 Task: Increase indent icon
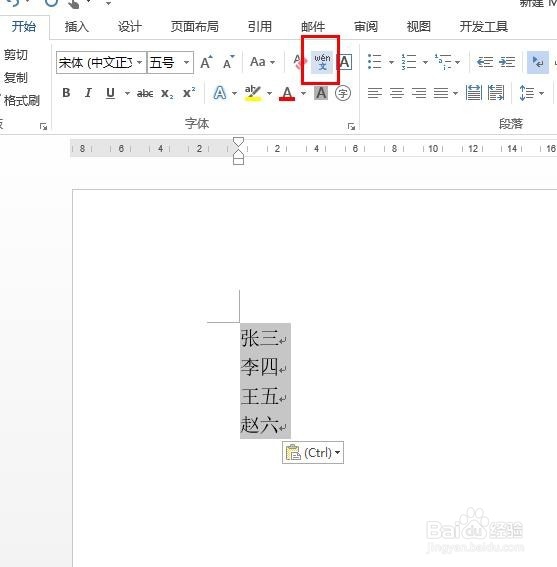tap(507, 62)
